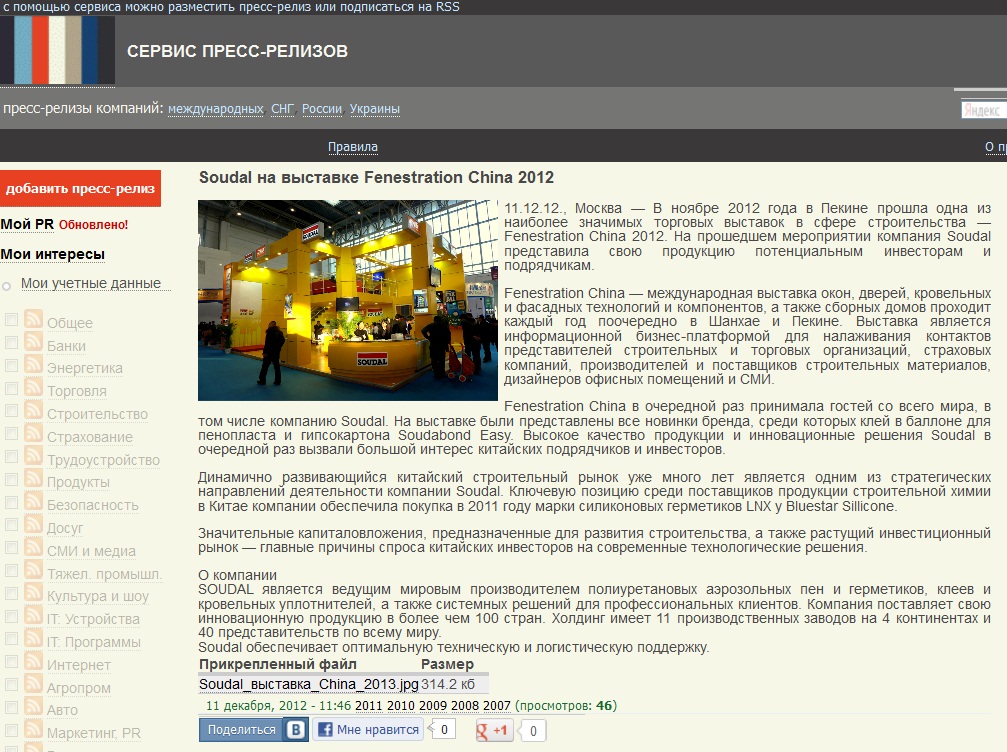Tick the Торговля category checkbox
The height and width of the screenshot is (752, 1007).
[x=11, y=388]
